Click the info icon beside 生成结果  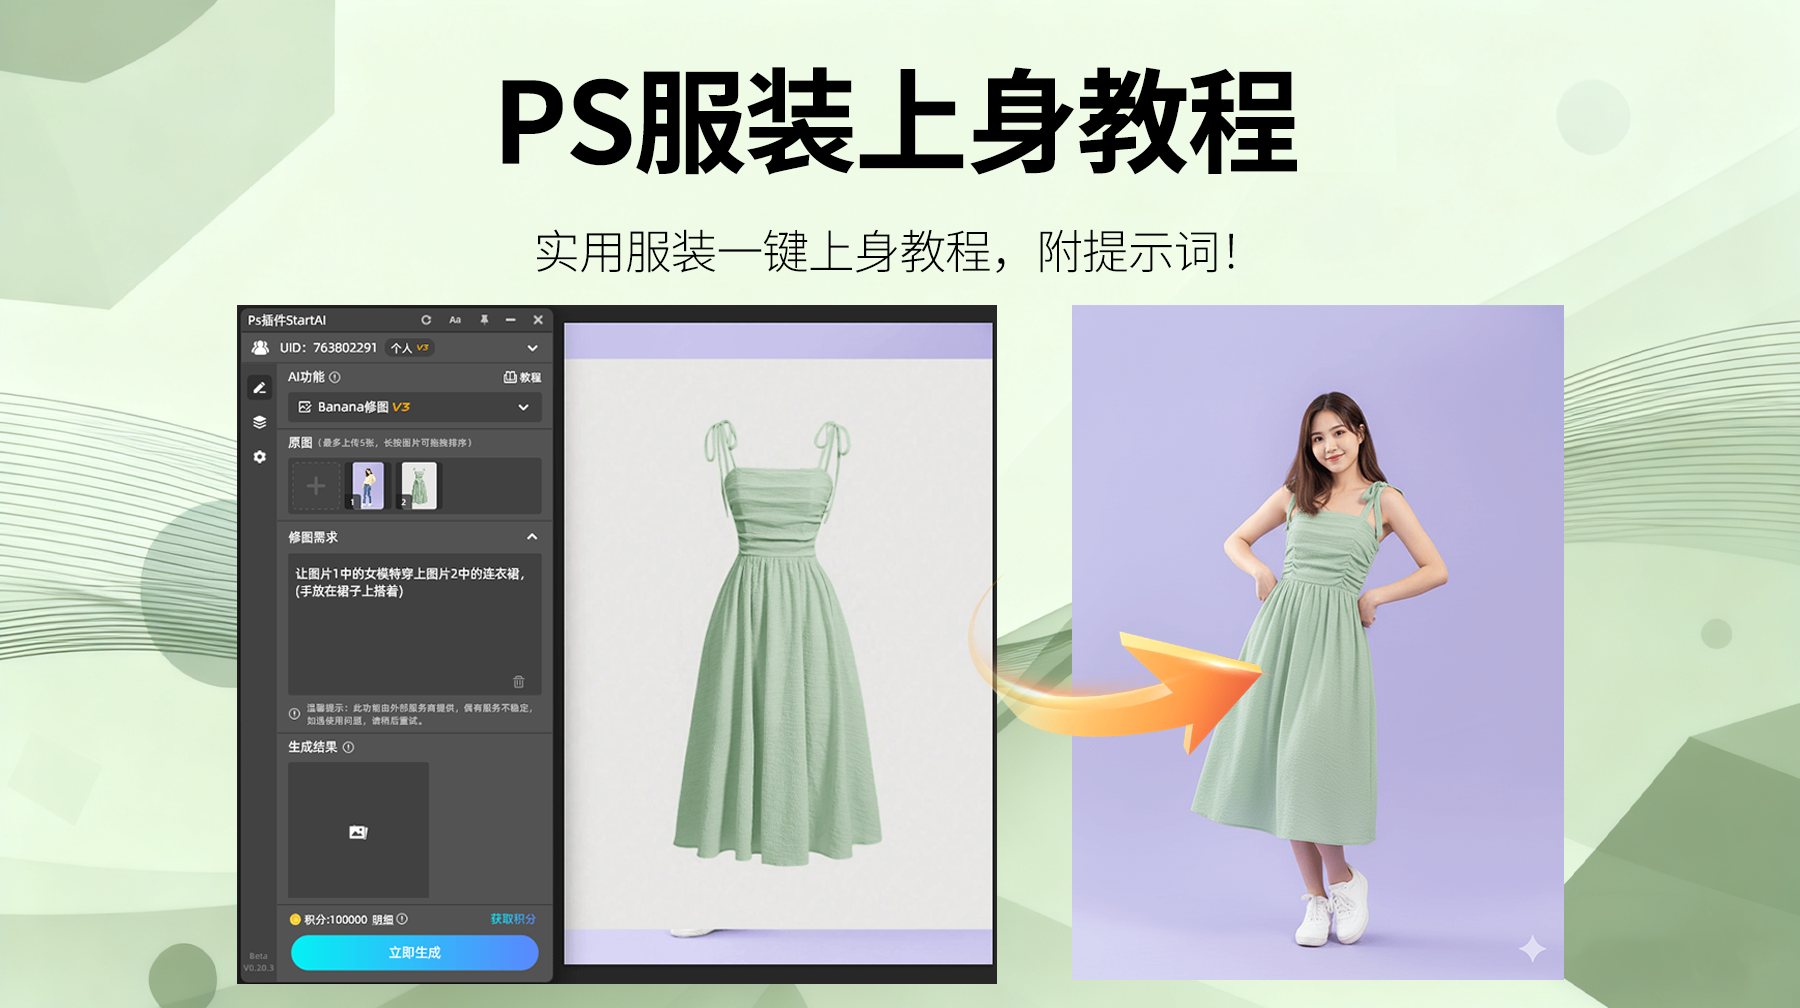point(349,748)
